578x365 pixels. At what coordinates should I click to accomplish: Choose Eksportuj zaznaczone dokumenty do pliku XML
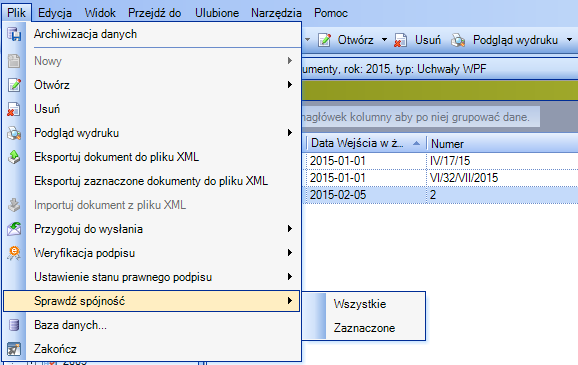pos(152,181)
